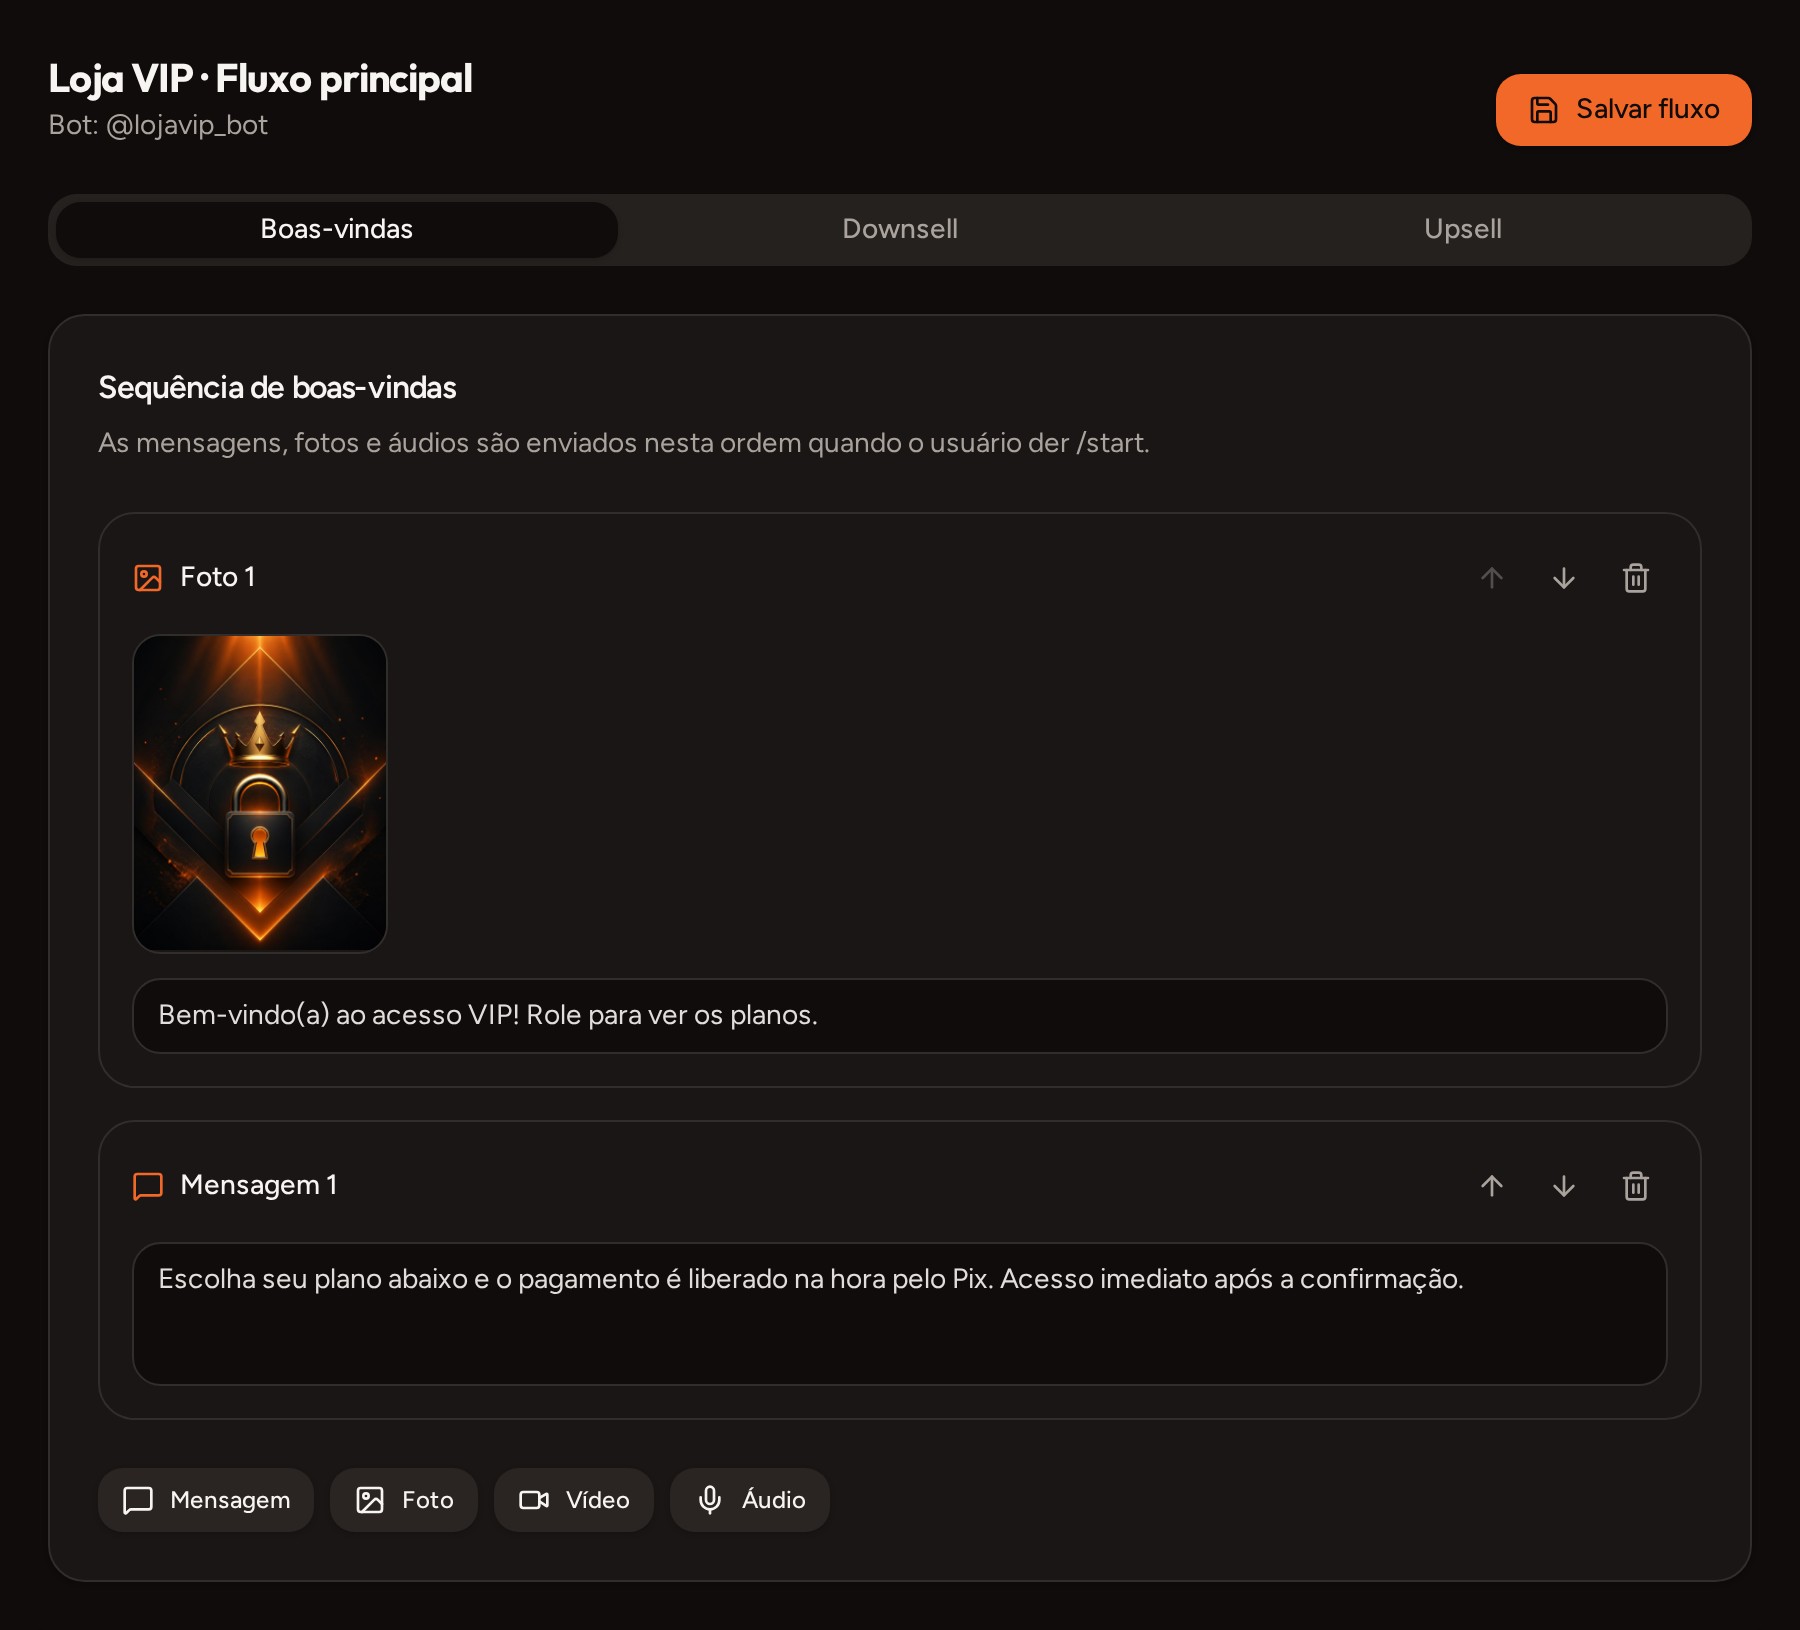The width and height of the screenshot is (1800, 1630).
Task: Add a new Vídeo block
Action: click(574, 1500)
